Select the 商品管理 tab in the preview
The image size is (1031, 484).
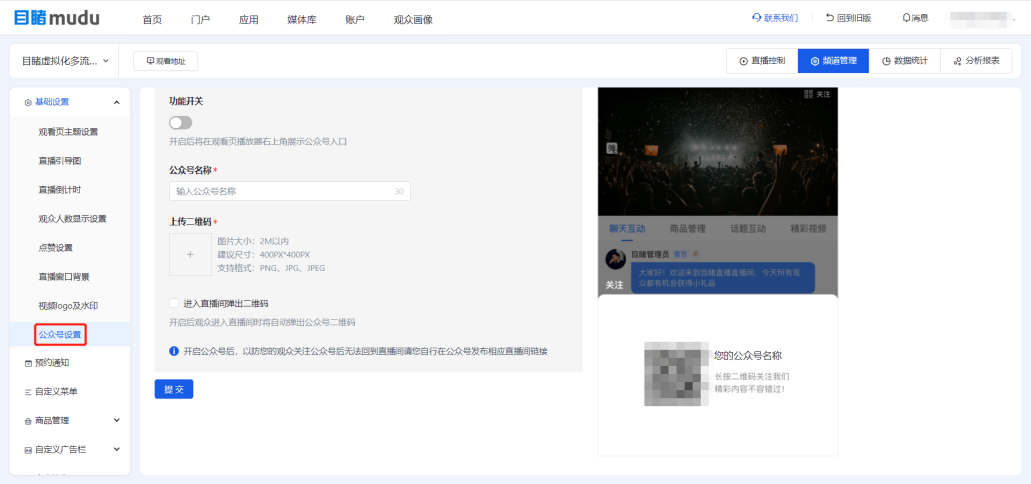pyautogui.click(x=688, y=229)
